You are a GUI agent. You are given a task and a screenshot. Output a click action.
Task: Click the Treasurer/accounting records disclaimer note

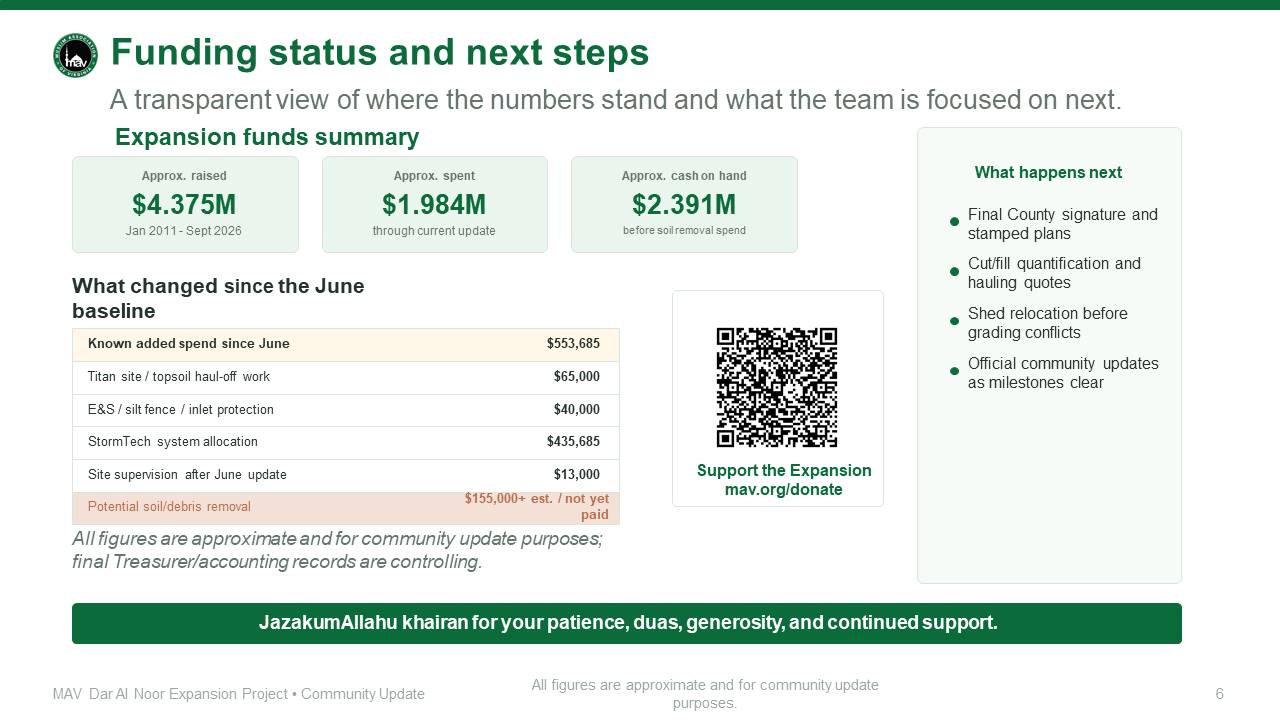(x=338, y=551)
